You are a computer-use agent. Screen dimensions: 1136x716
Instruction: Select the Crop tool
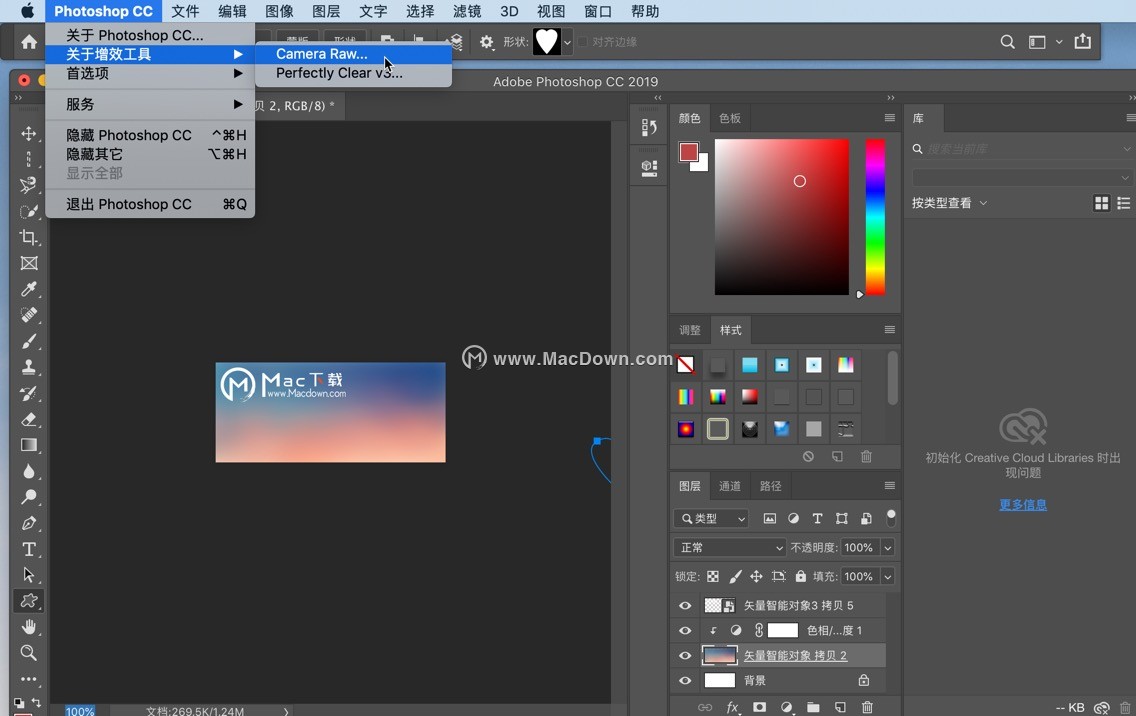(28, 237)
